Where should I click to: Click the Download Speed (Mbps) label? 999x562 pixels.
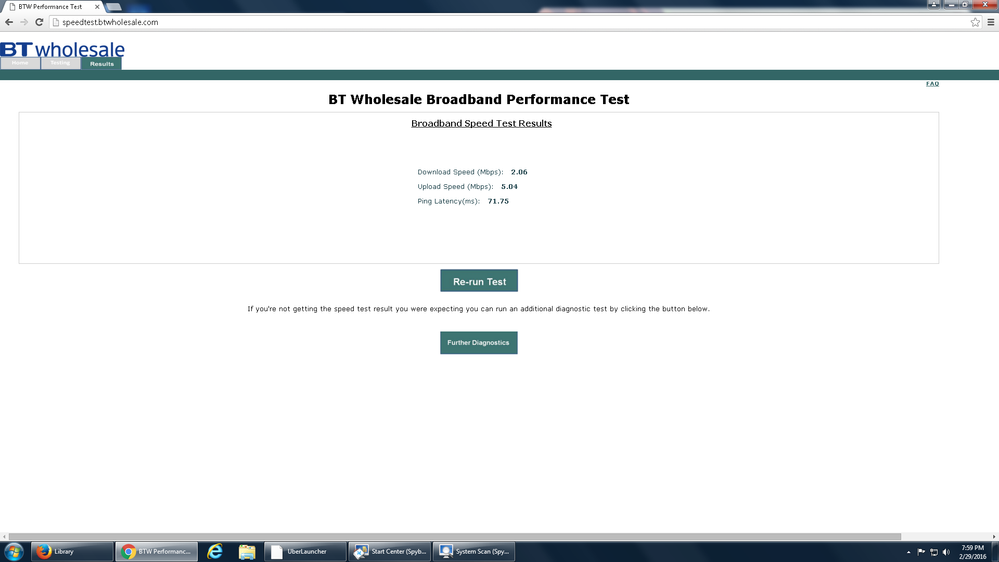[460, 172]
